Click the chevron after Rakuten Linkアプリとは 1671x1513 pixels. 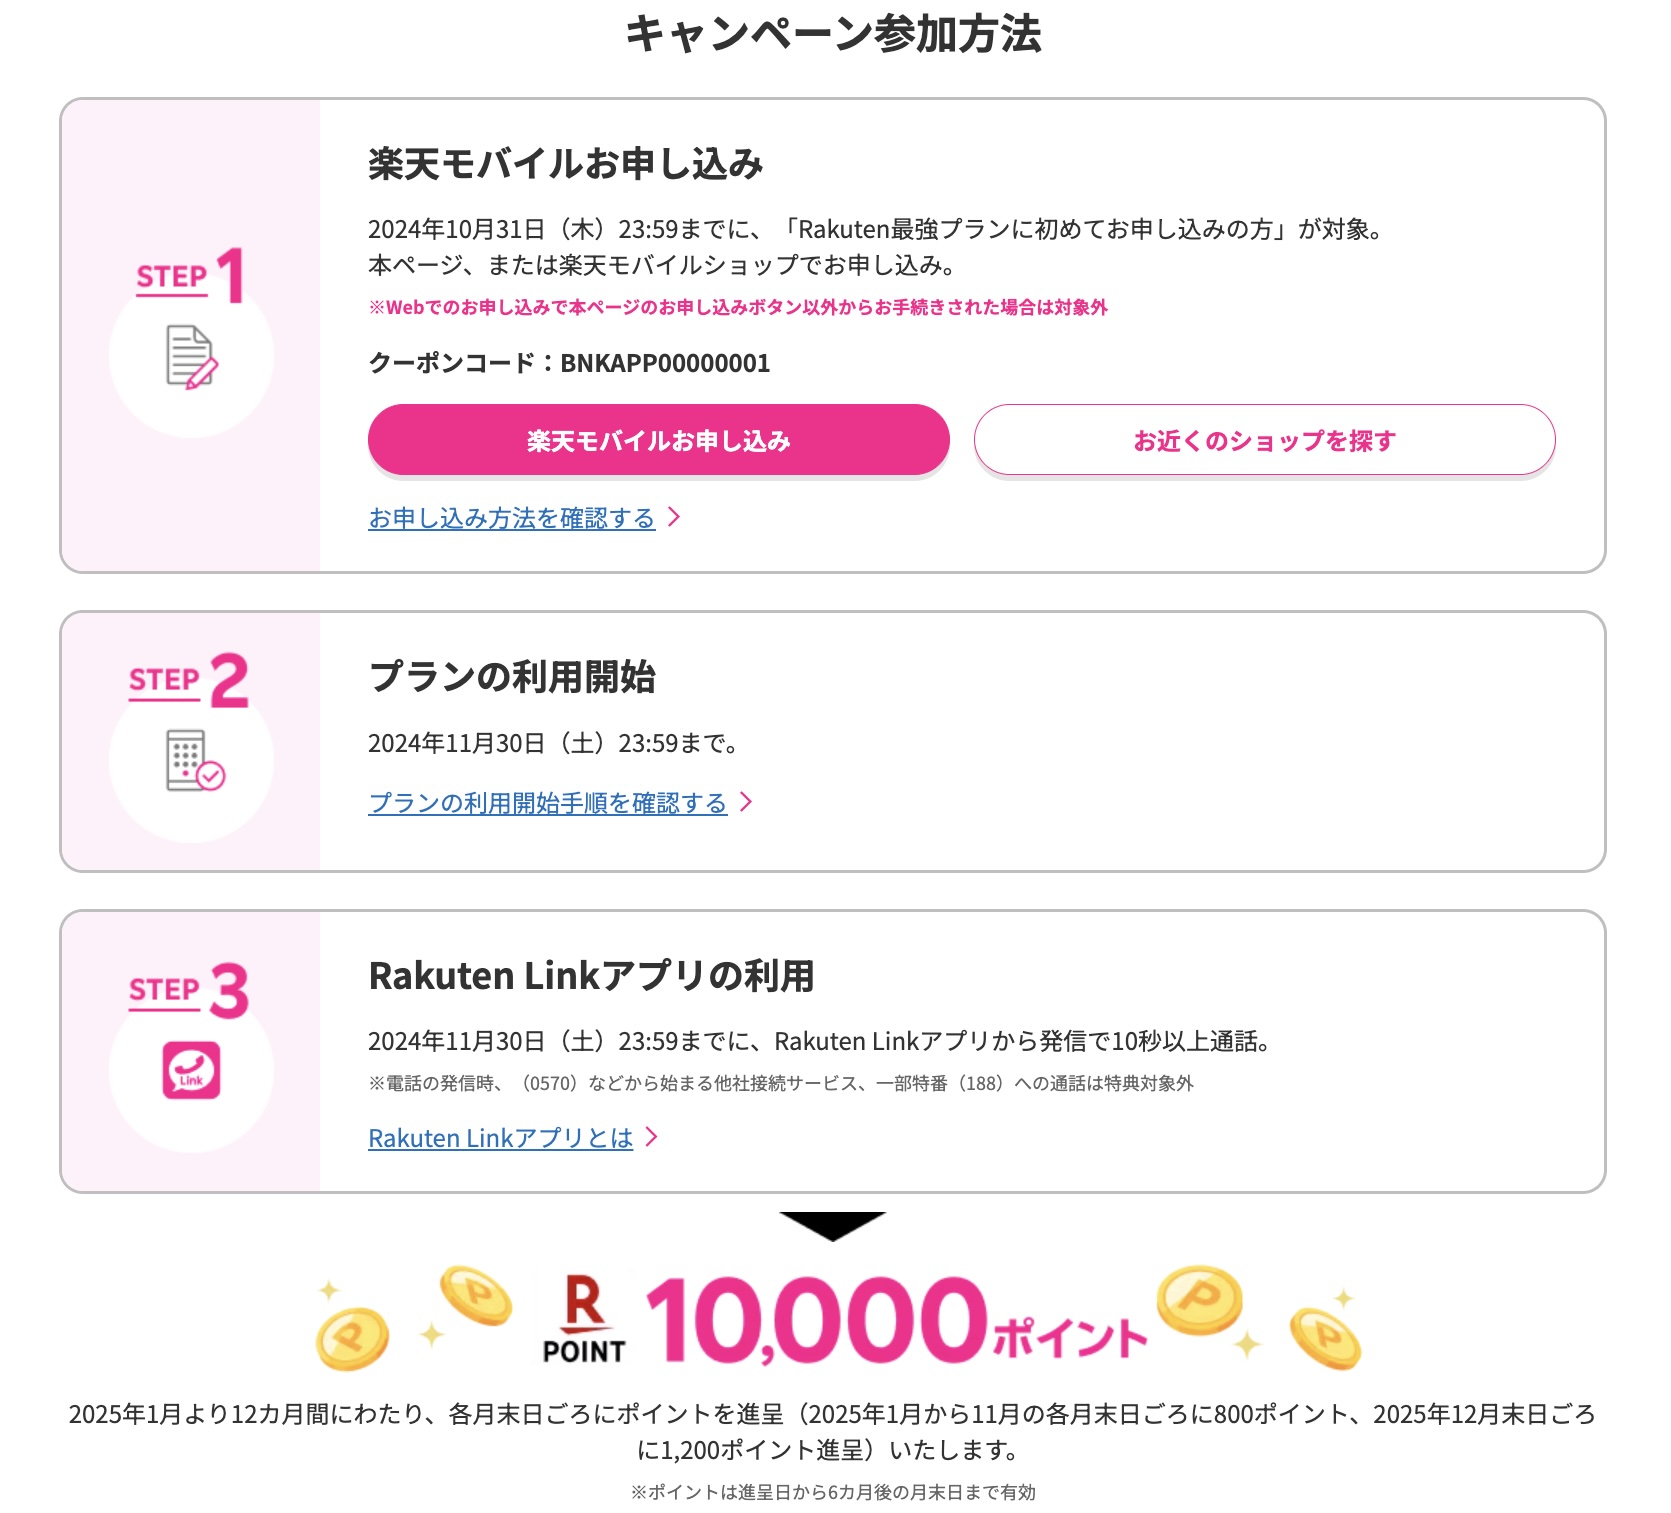point(652,1137)
